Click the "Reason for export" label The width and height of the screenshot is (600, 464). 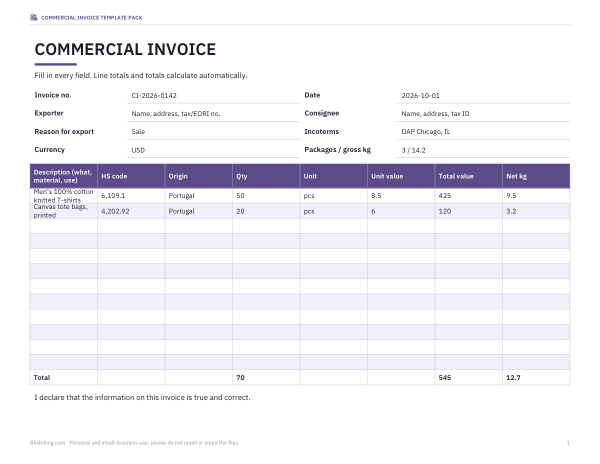[64, 132]
